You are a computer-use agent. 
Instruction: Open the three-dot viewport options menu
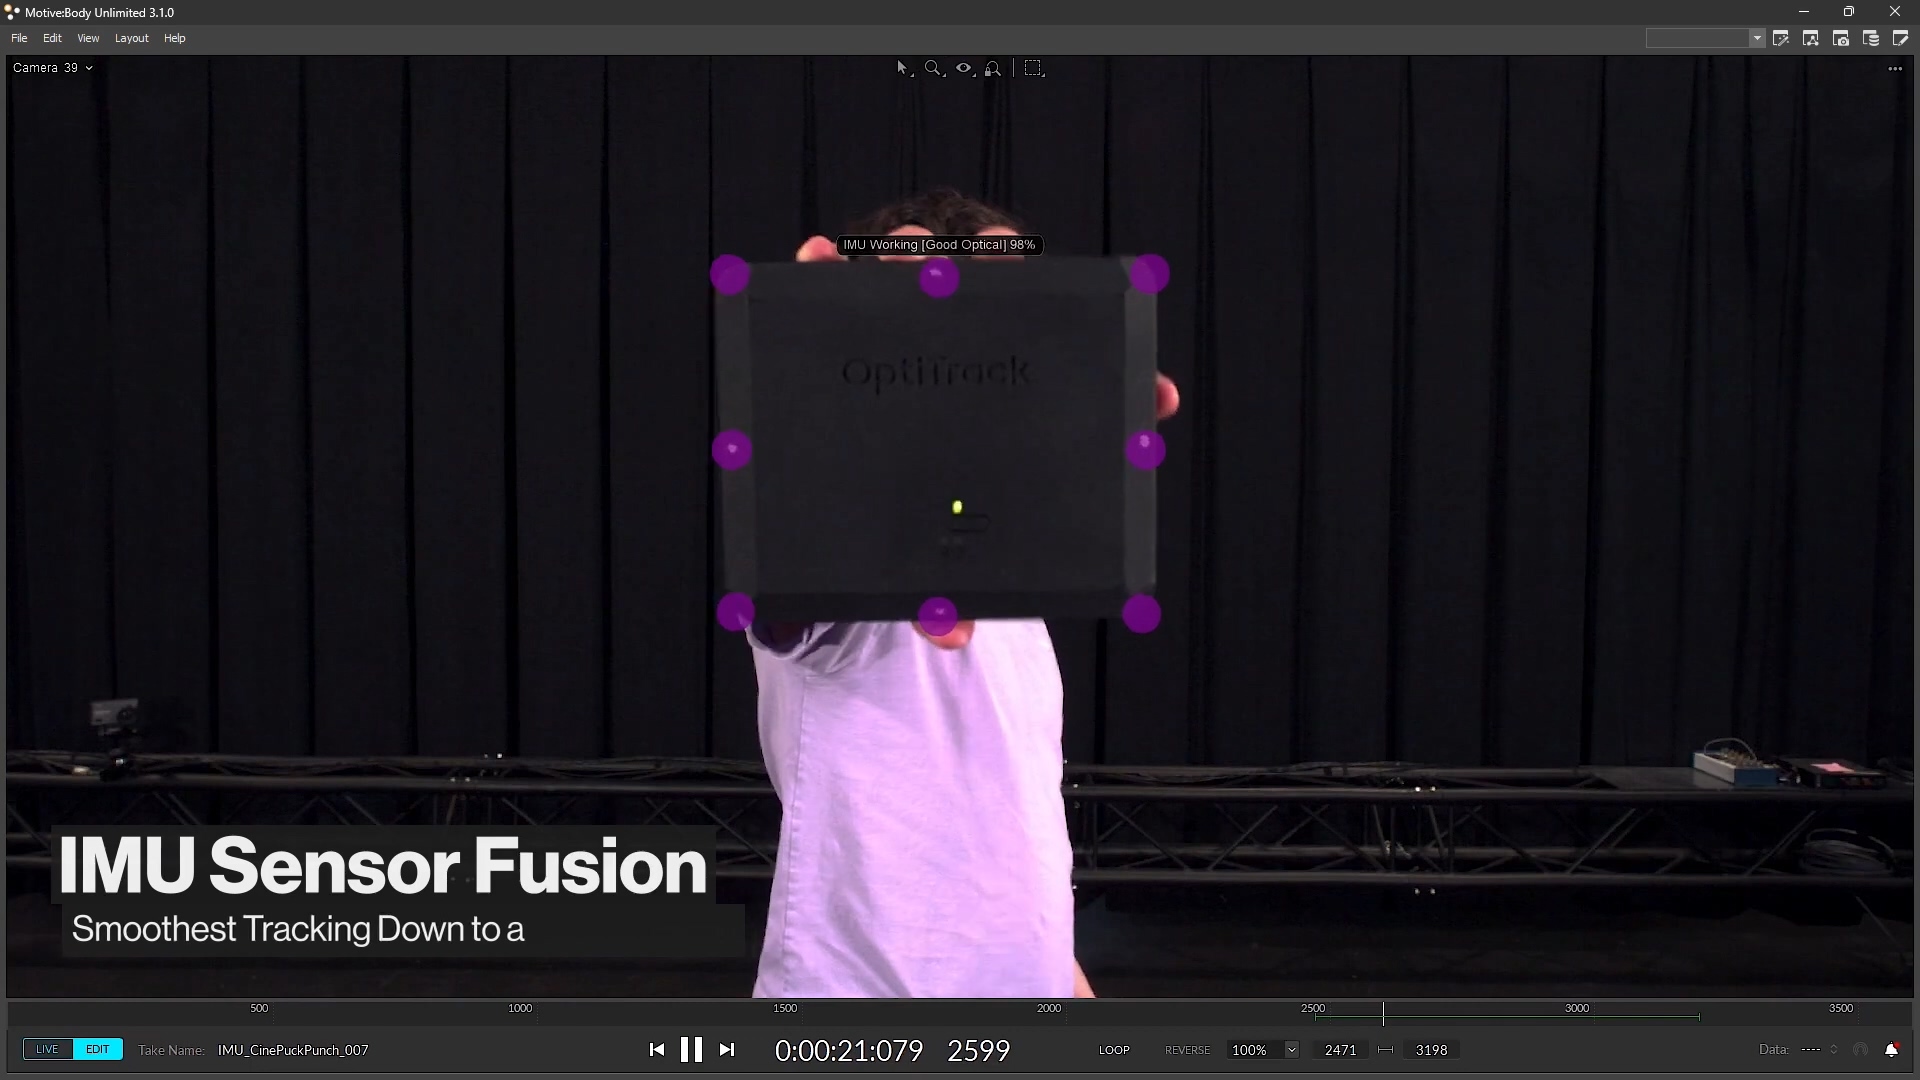[1895, 69]
